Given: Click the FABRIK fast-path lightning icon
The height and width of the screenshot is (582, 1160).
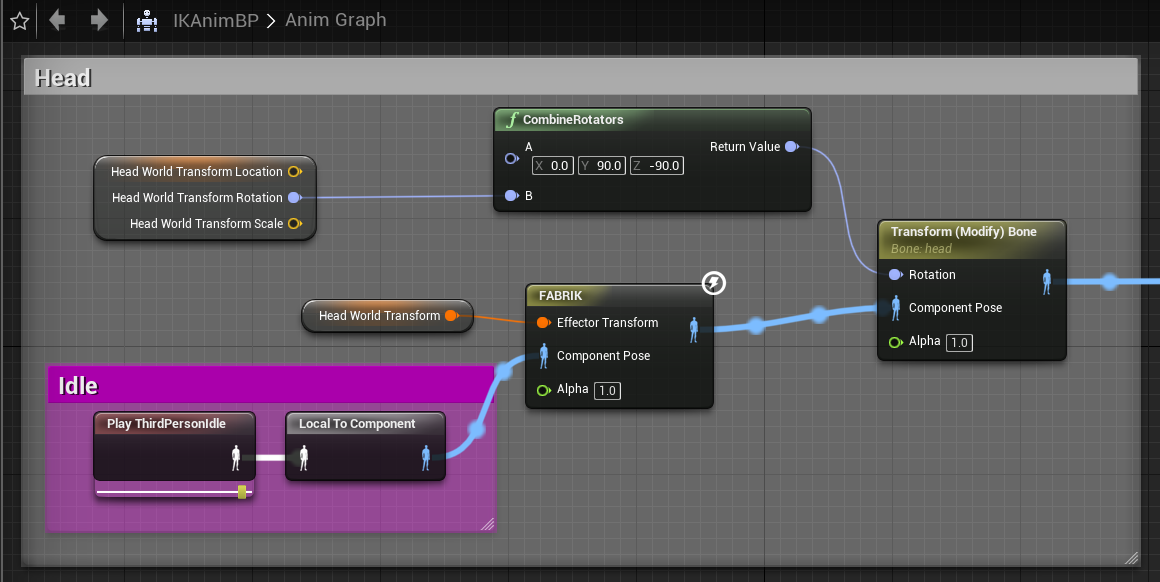Looking at the screenshot, I should (x=713, y=282).
